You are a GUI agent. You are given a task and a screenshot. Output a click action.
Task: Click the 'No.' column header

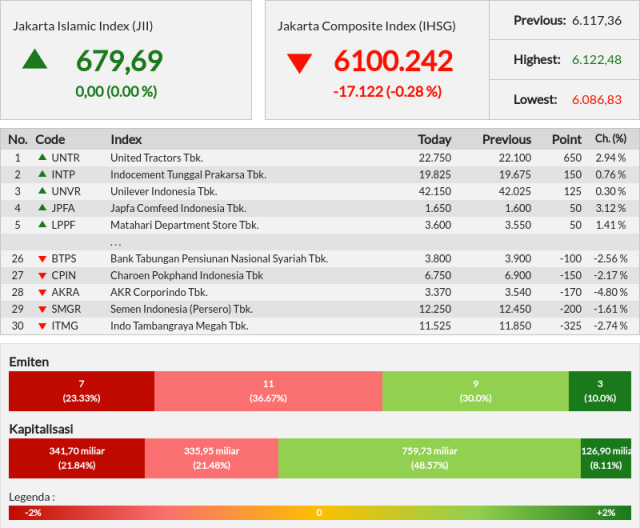coord(18,140)
